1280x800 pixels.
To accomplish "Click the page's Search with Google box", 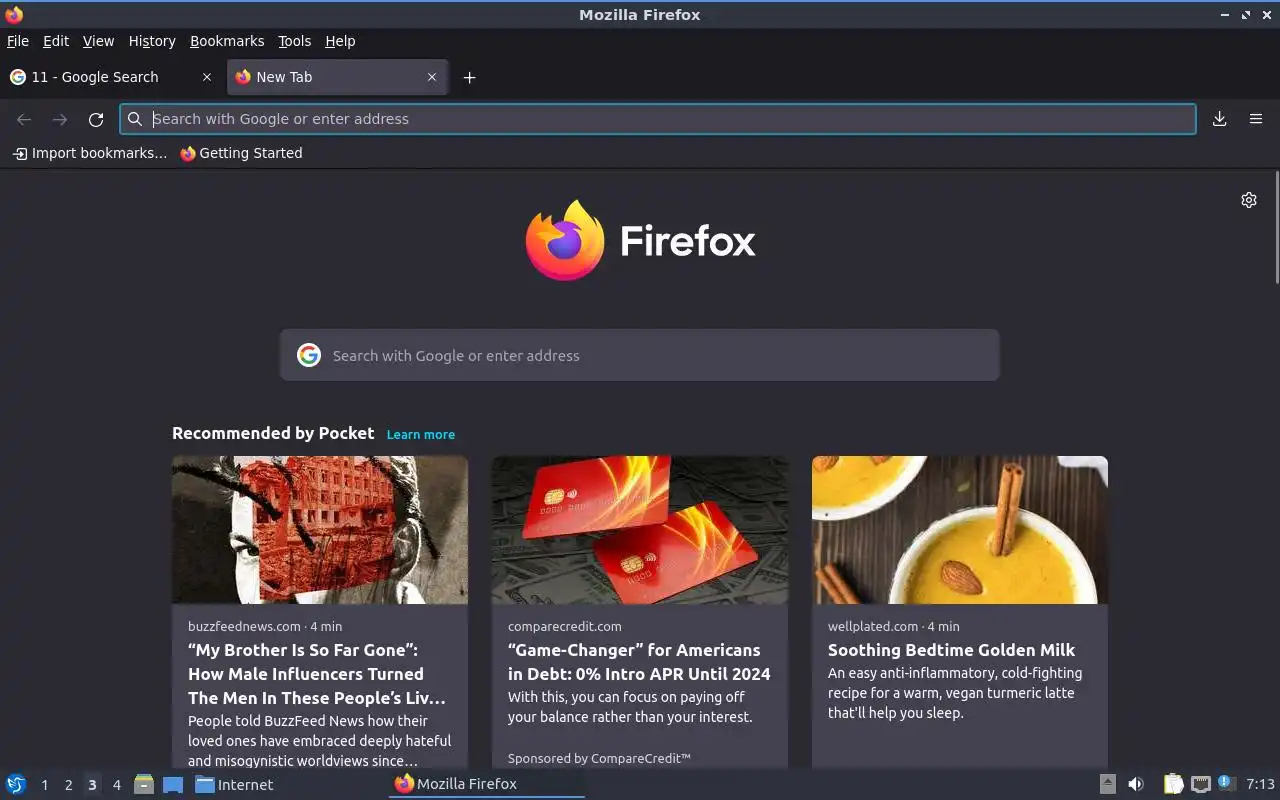I will pos(640,355).
